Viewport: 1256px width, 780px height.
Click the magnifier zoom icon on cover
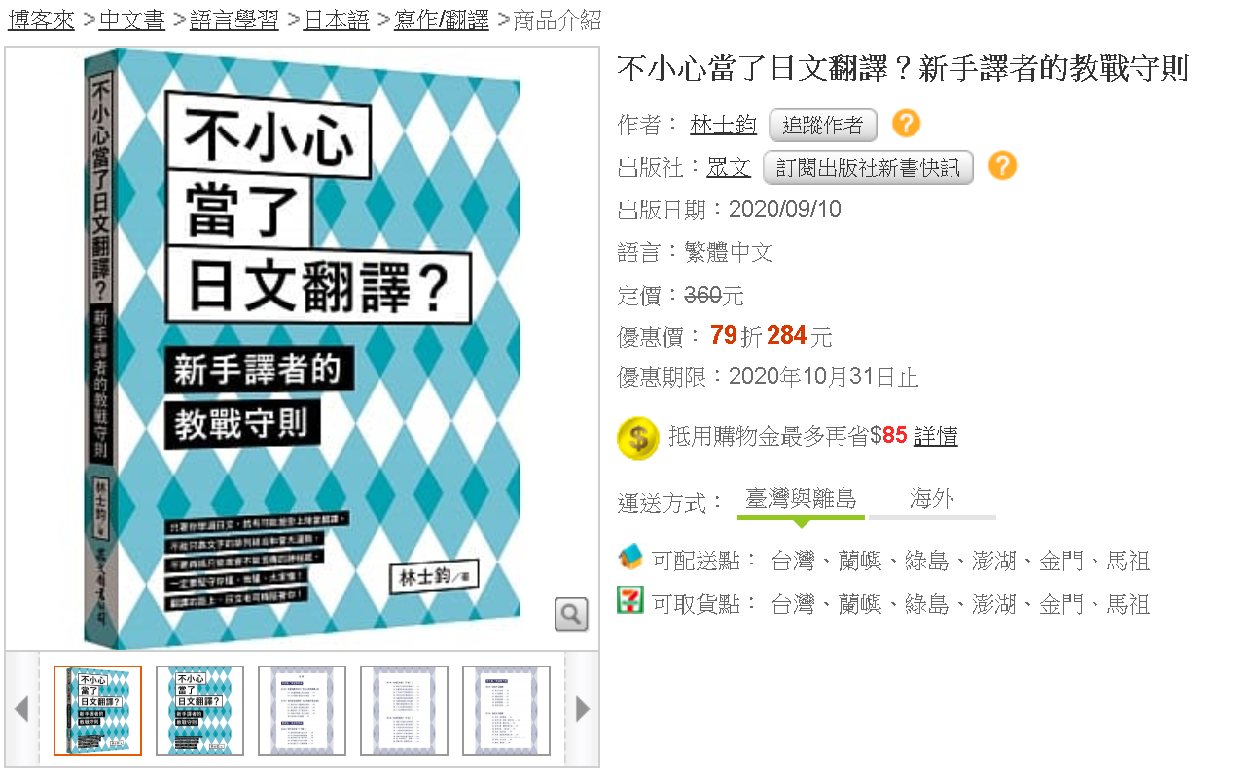pos(571,614)
